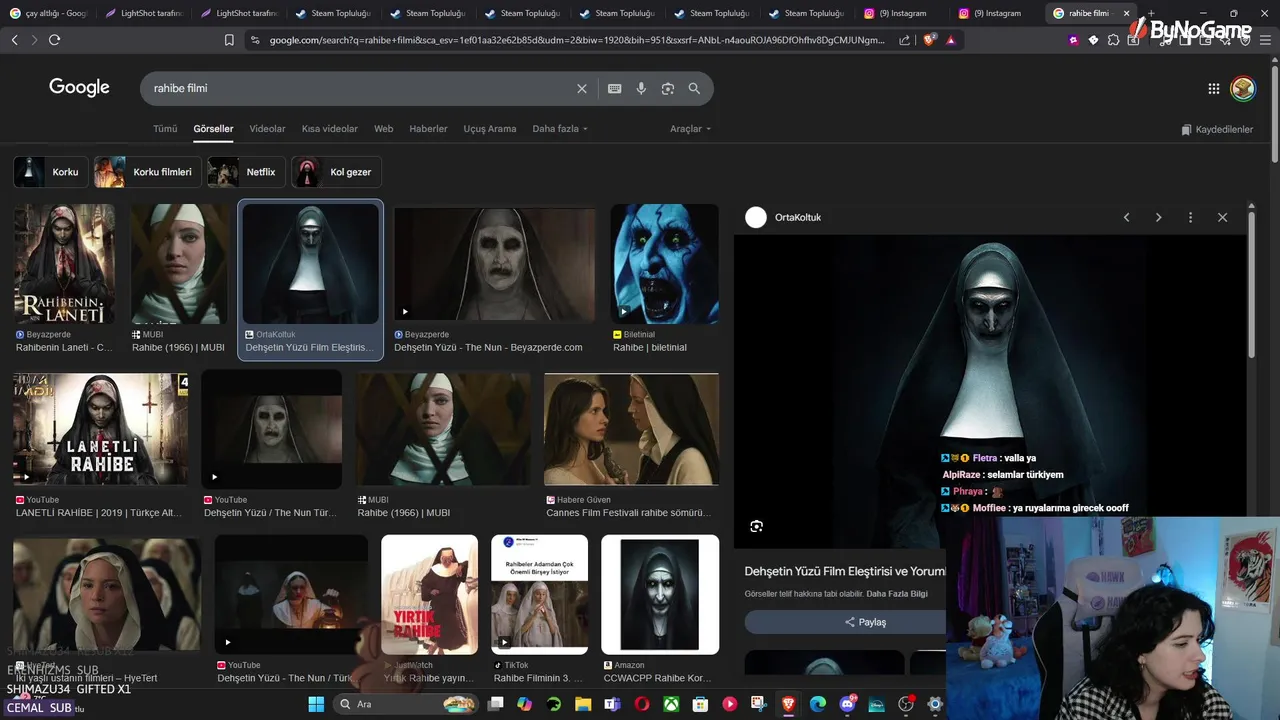Go back using the browser back arrow
The height and width of the screenshot is (720, 1280).
tap(14, 40)
